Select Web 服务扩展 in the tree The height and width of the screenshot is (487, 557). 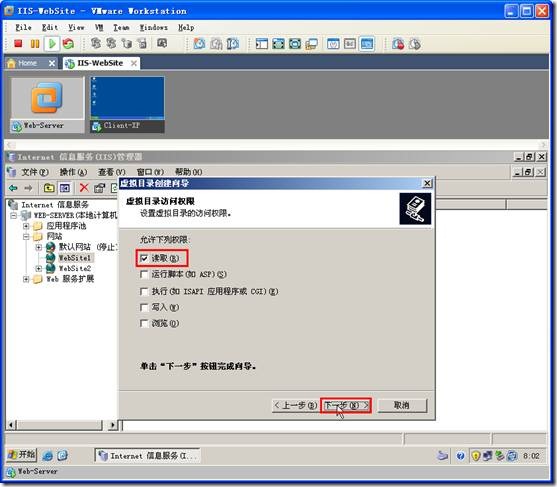pyautogui.click(x=70, y=279)
